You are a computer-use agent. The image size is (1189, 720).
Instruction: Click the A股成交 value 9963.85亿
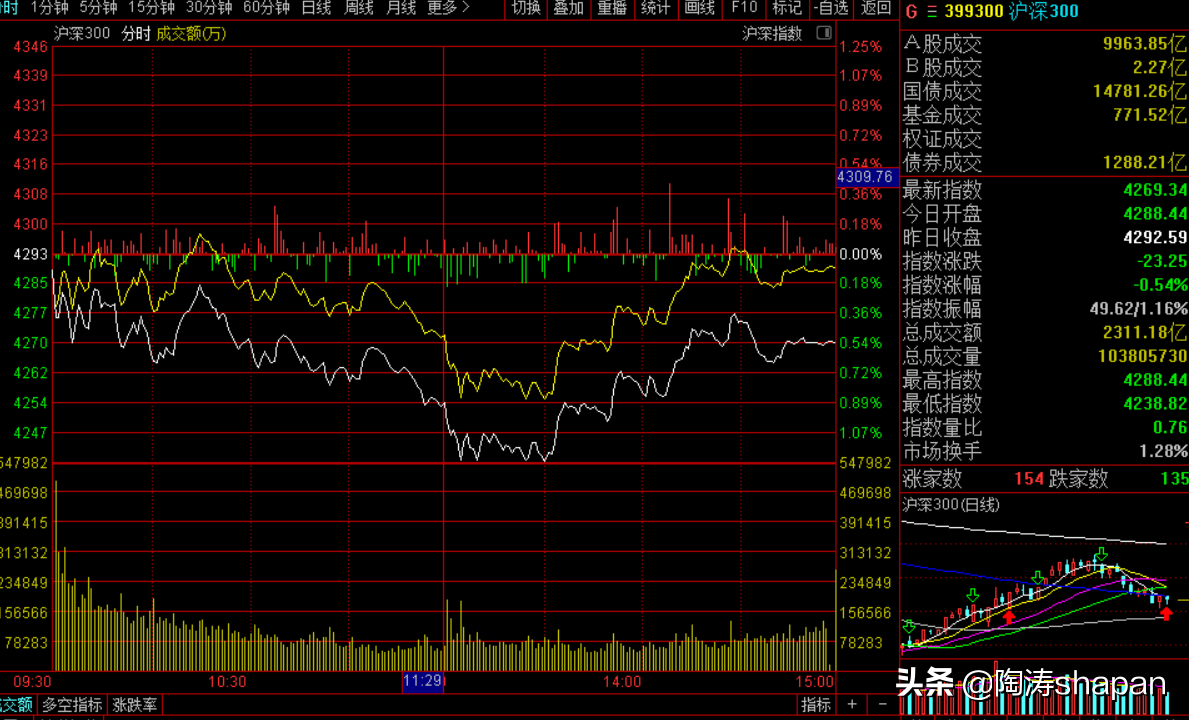(1144, 44)
